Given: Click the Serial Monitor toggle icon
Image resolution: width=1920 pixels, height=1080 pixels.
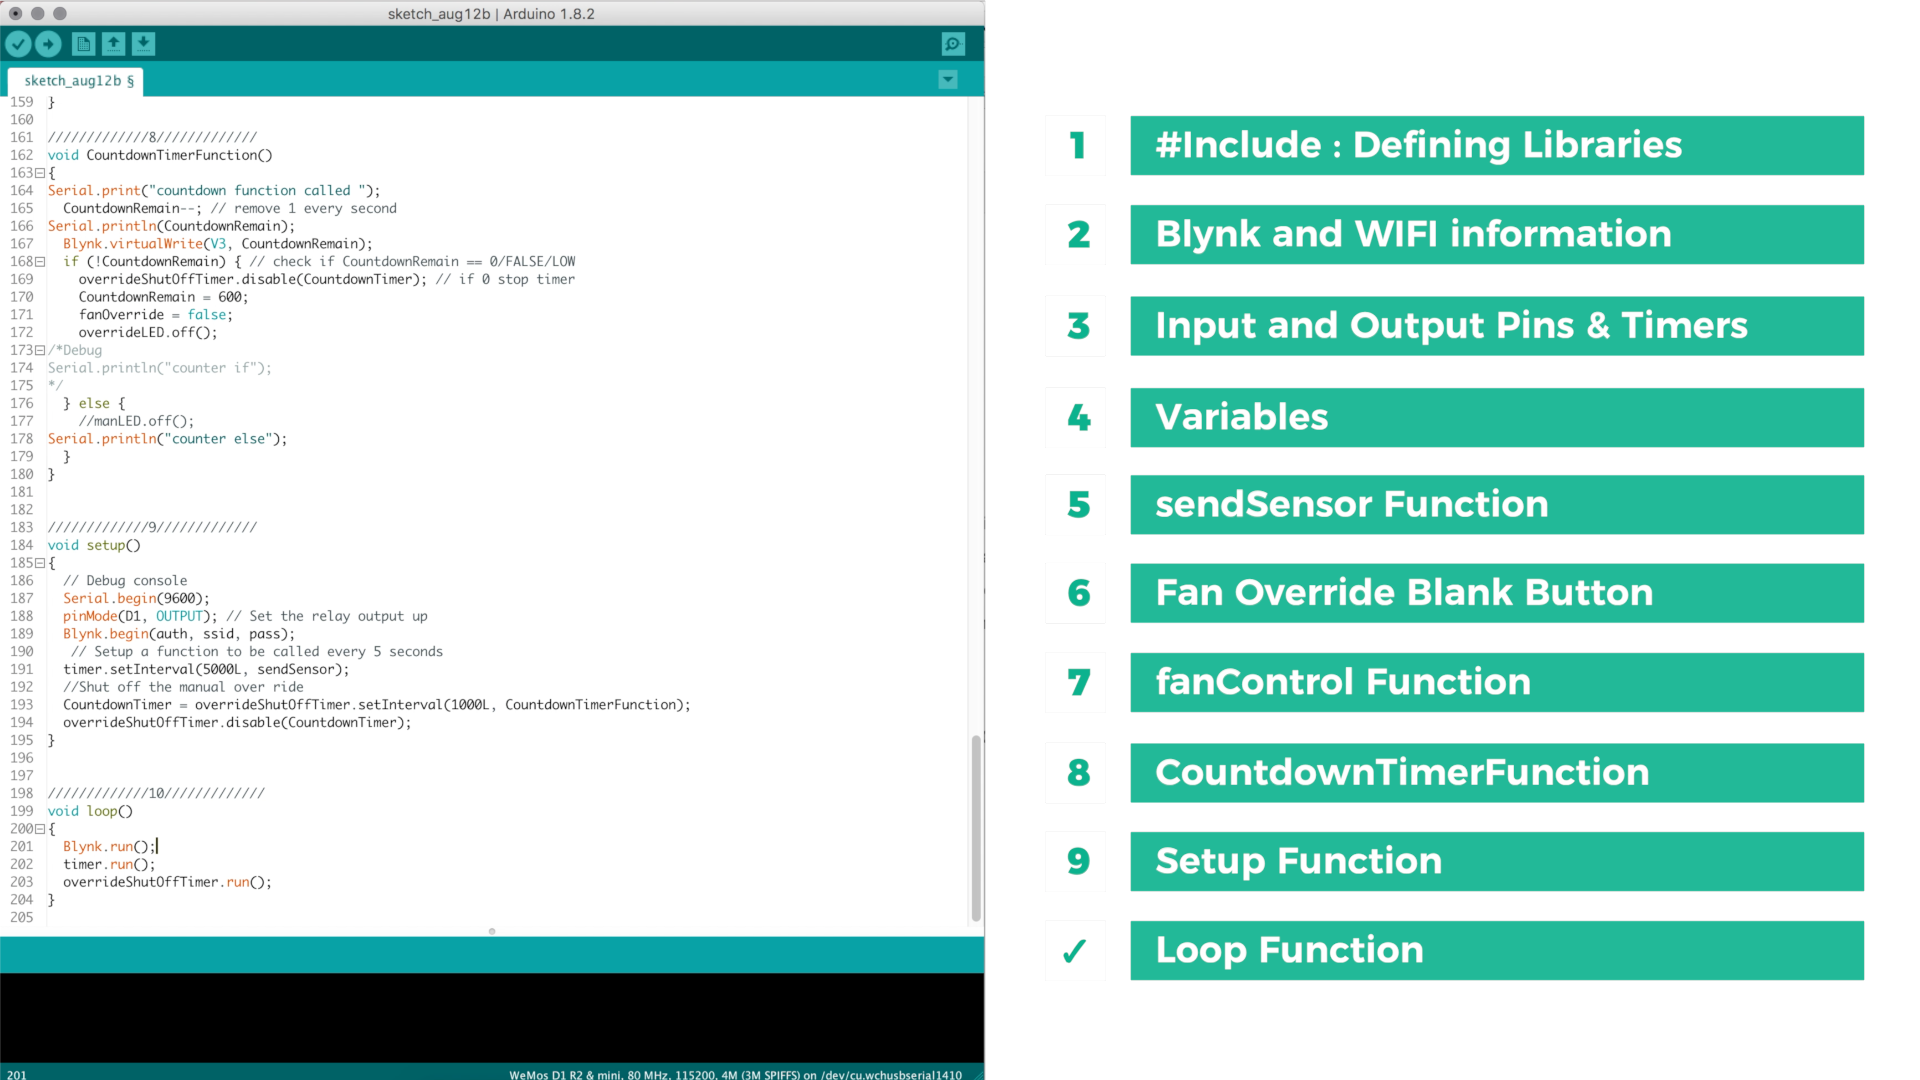Looking at the screenshot, I should tap(953, 44).
